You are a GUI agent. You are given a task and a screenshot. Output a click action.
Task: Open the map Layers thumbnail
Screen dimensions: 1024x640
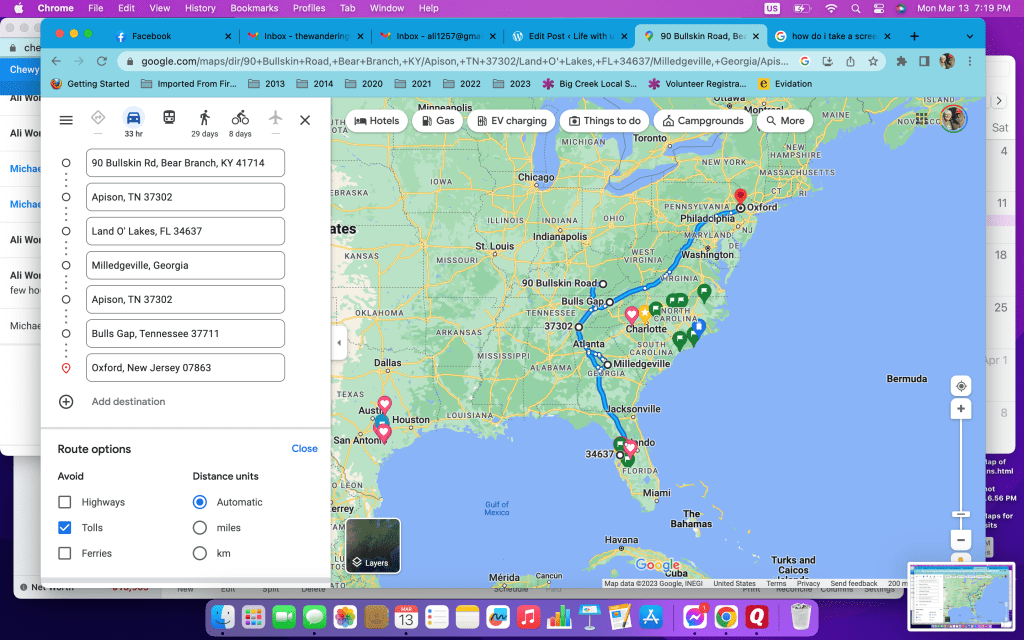click(x=373, y=546)
